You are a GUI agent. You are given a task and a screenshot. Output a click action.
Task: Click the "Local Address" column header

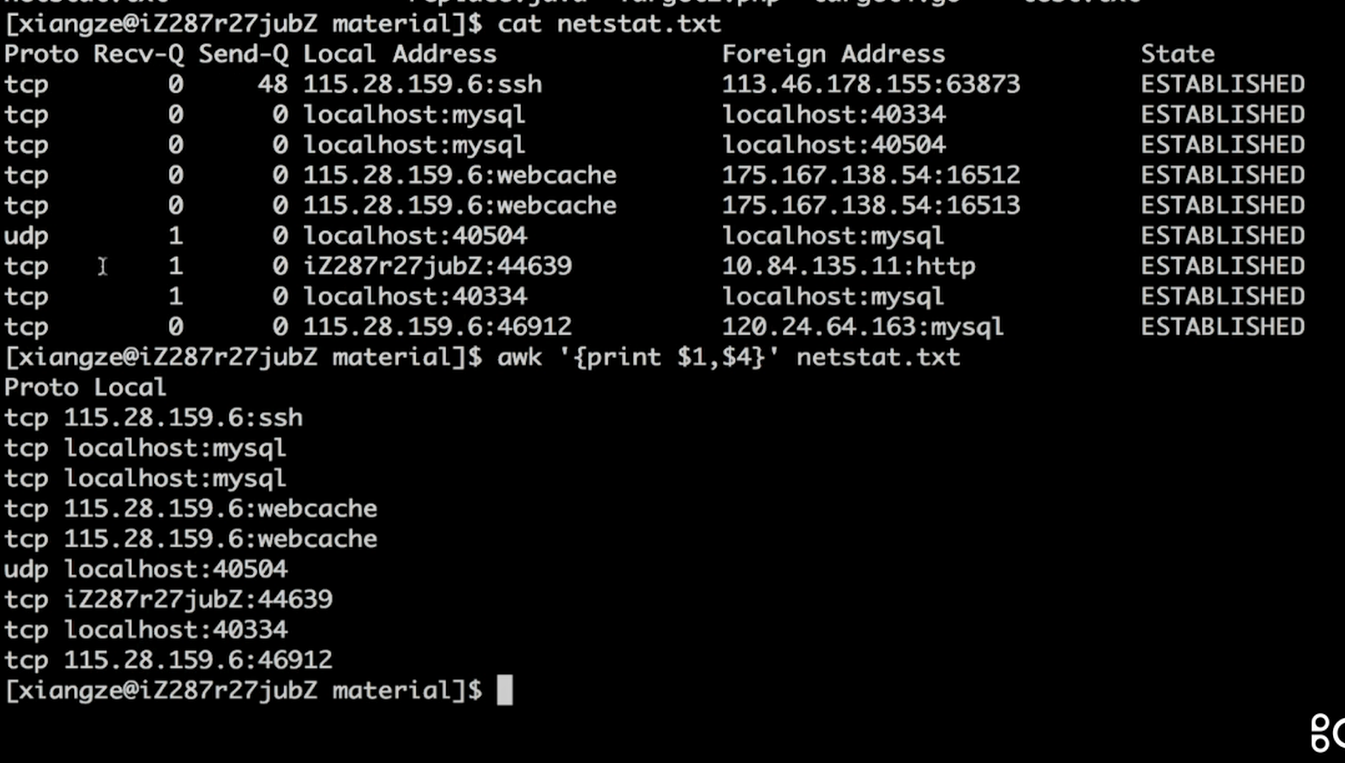click(x=399, y=54)
